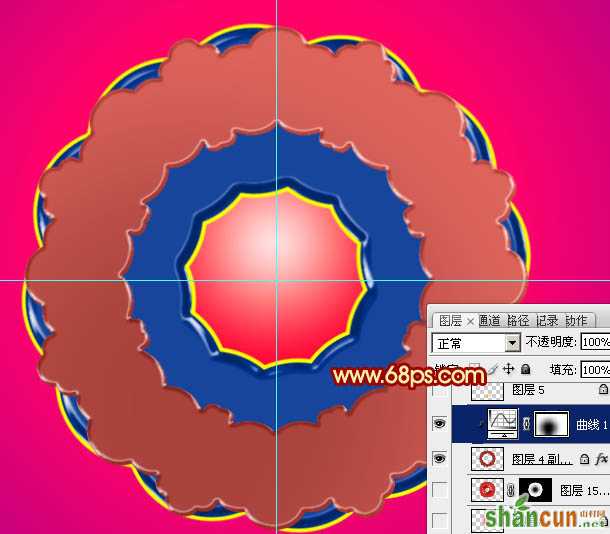Click the 不透明度 opacity value field
Viewport: 610px width, 534px height.
(596, 343)
